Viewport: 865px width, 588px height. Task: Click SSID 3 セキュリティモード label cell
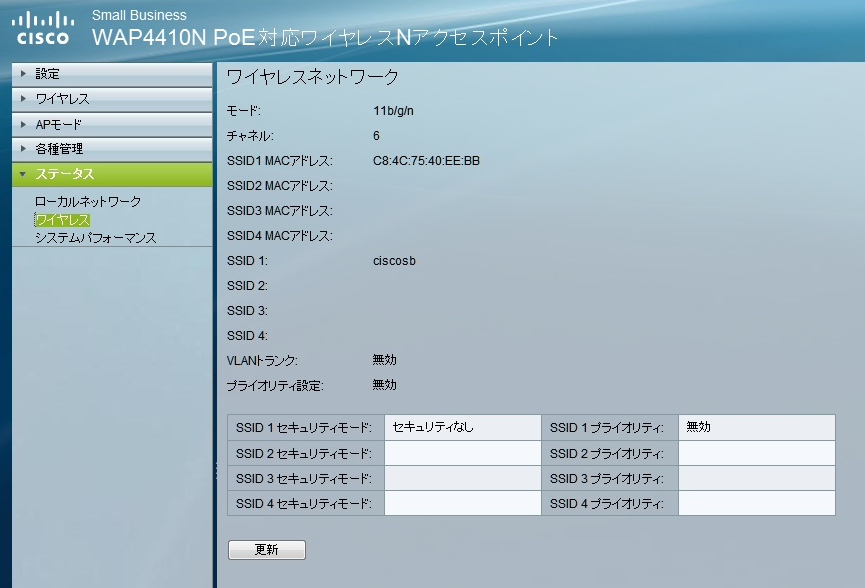click(x=306, y=478)
